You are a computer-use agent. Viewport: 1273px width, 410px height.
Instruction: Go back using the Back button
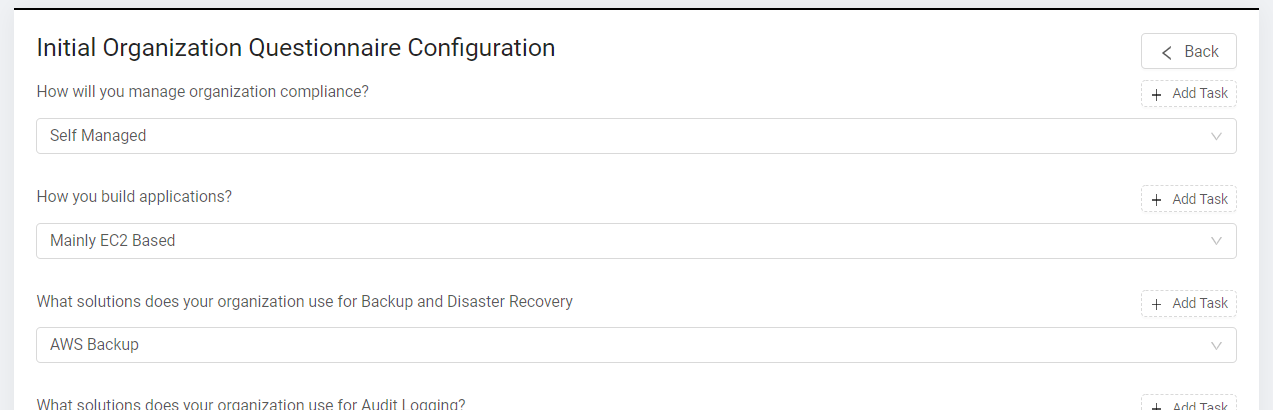coord(1189,52)
